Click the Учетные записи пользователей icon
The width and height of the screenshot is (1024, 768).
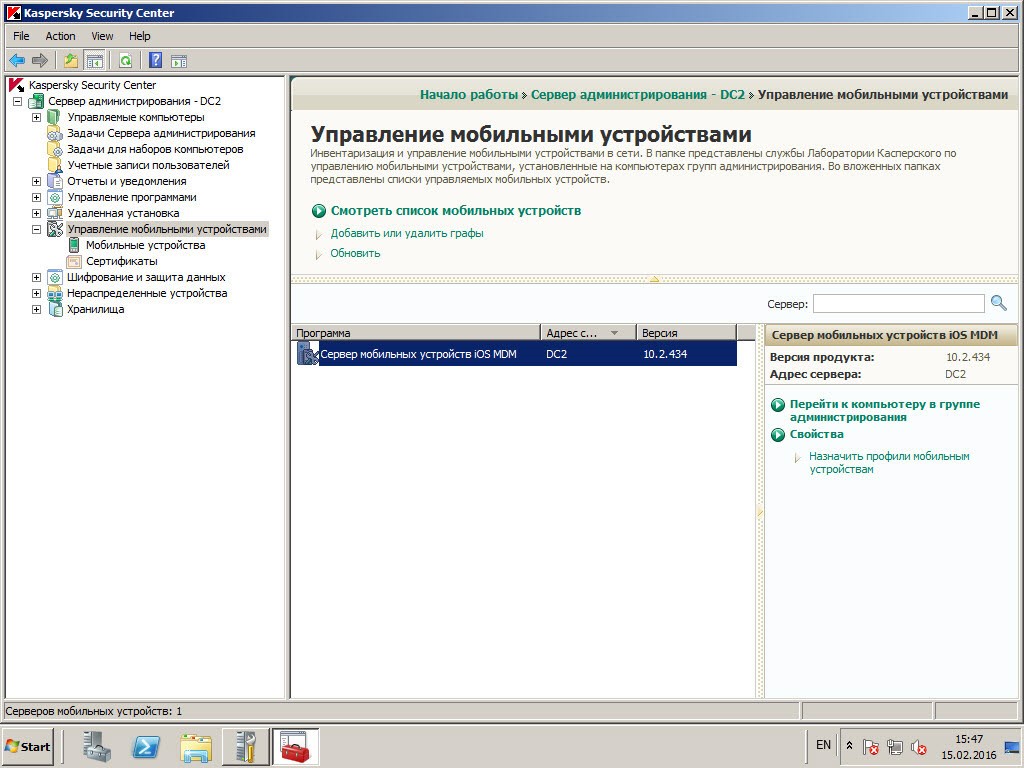coord(55,165)
